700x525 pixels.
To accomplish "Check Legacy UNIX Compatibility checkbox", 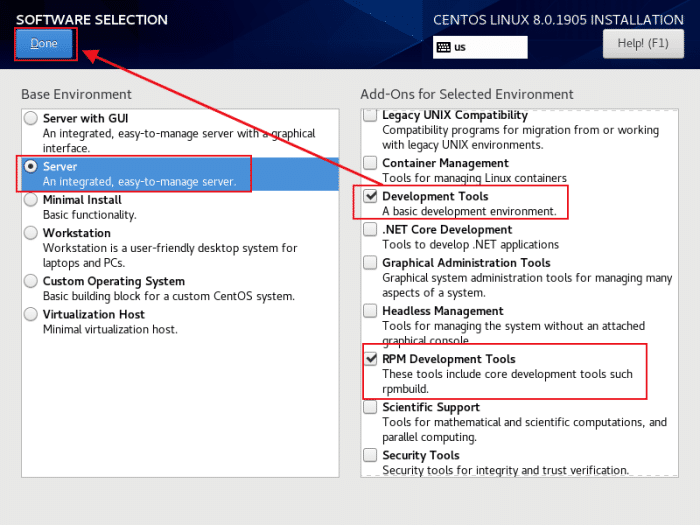I will [x=370, y=115].
